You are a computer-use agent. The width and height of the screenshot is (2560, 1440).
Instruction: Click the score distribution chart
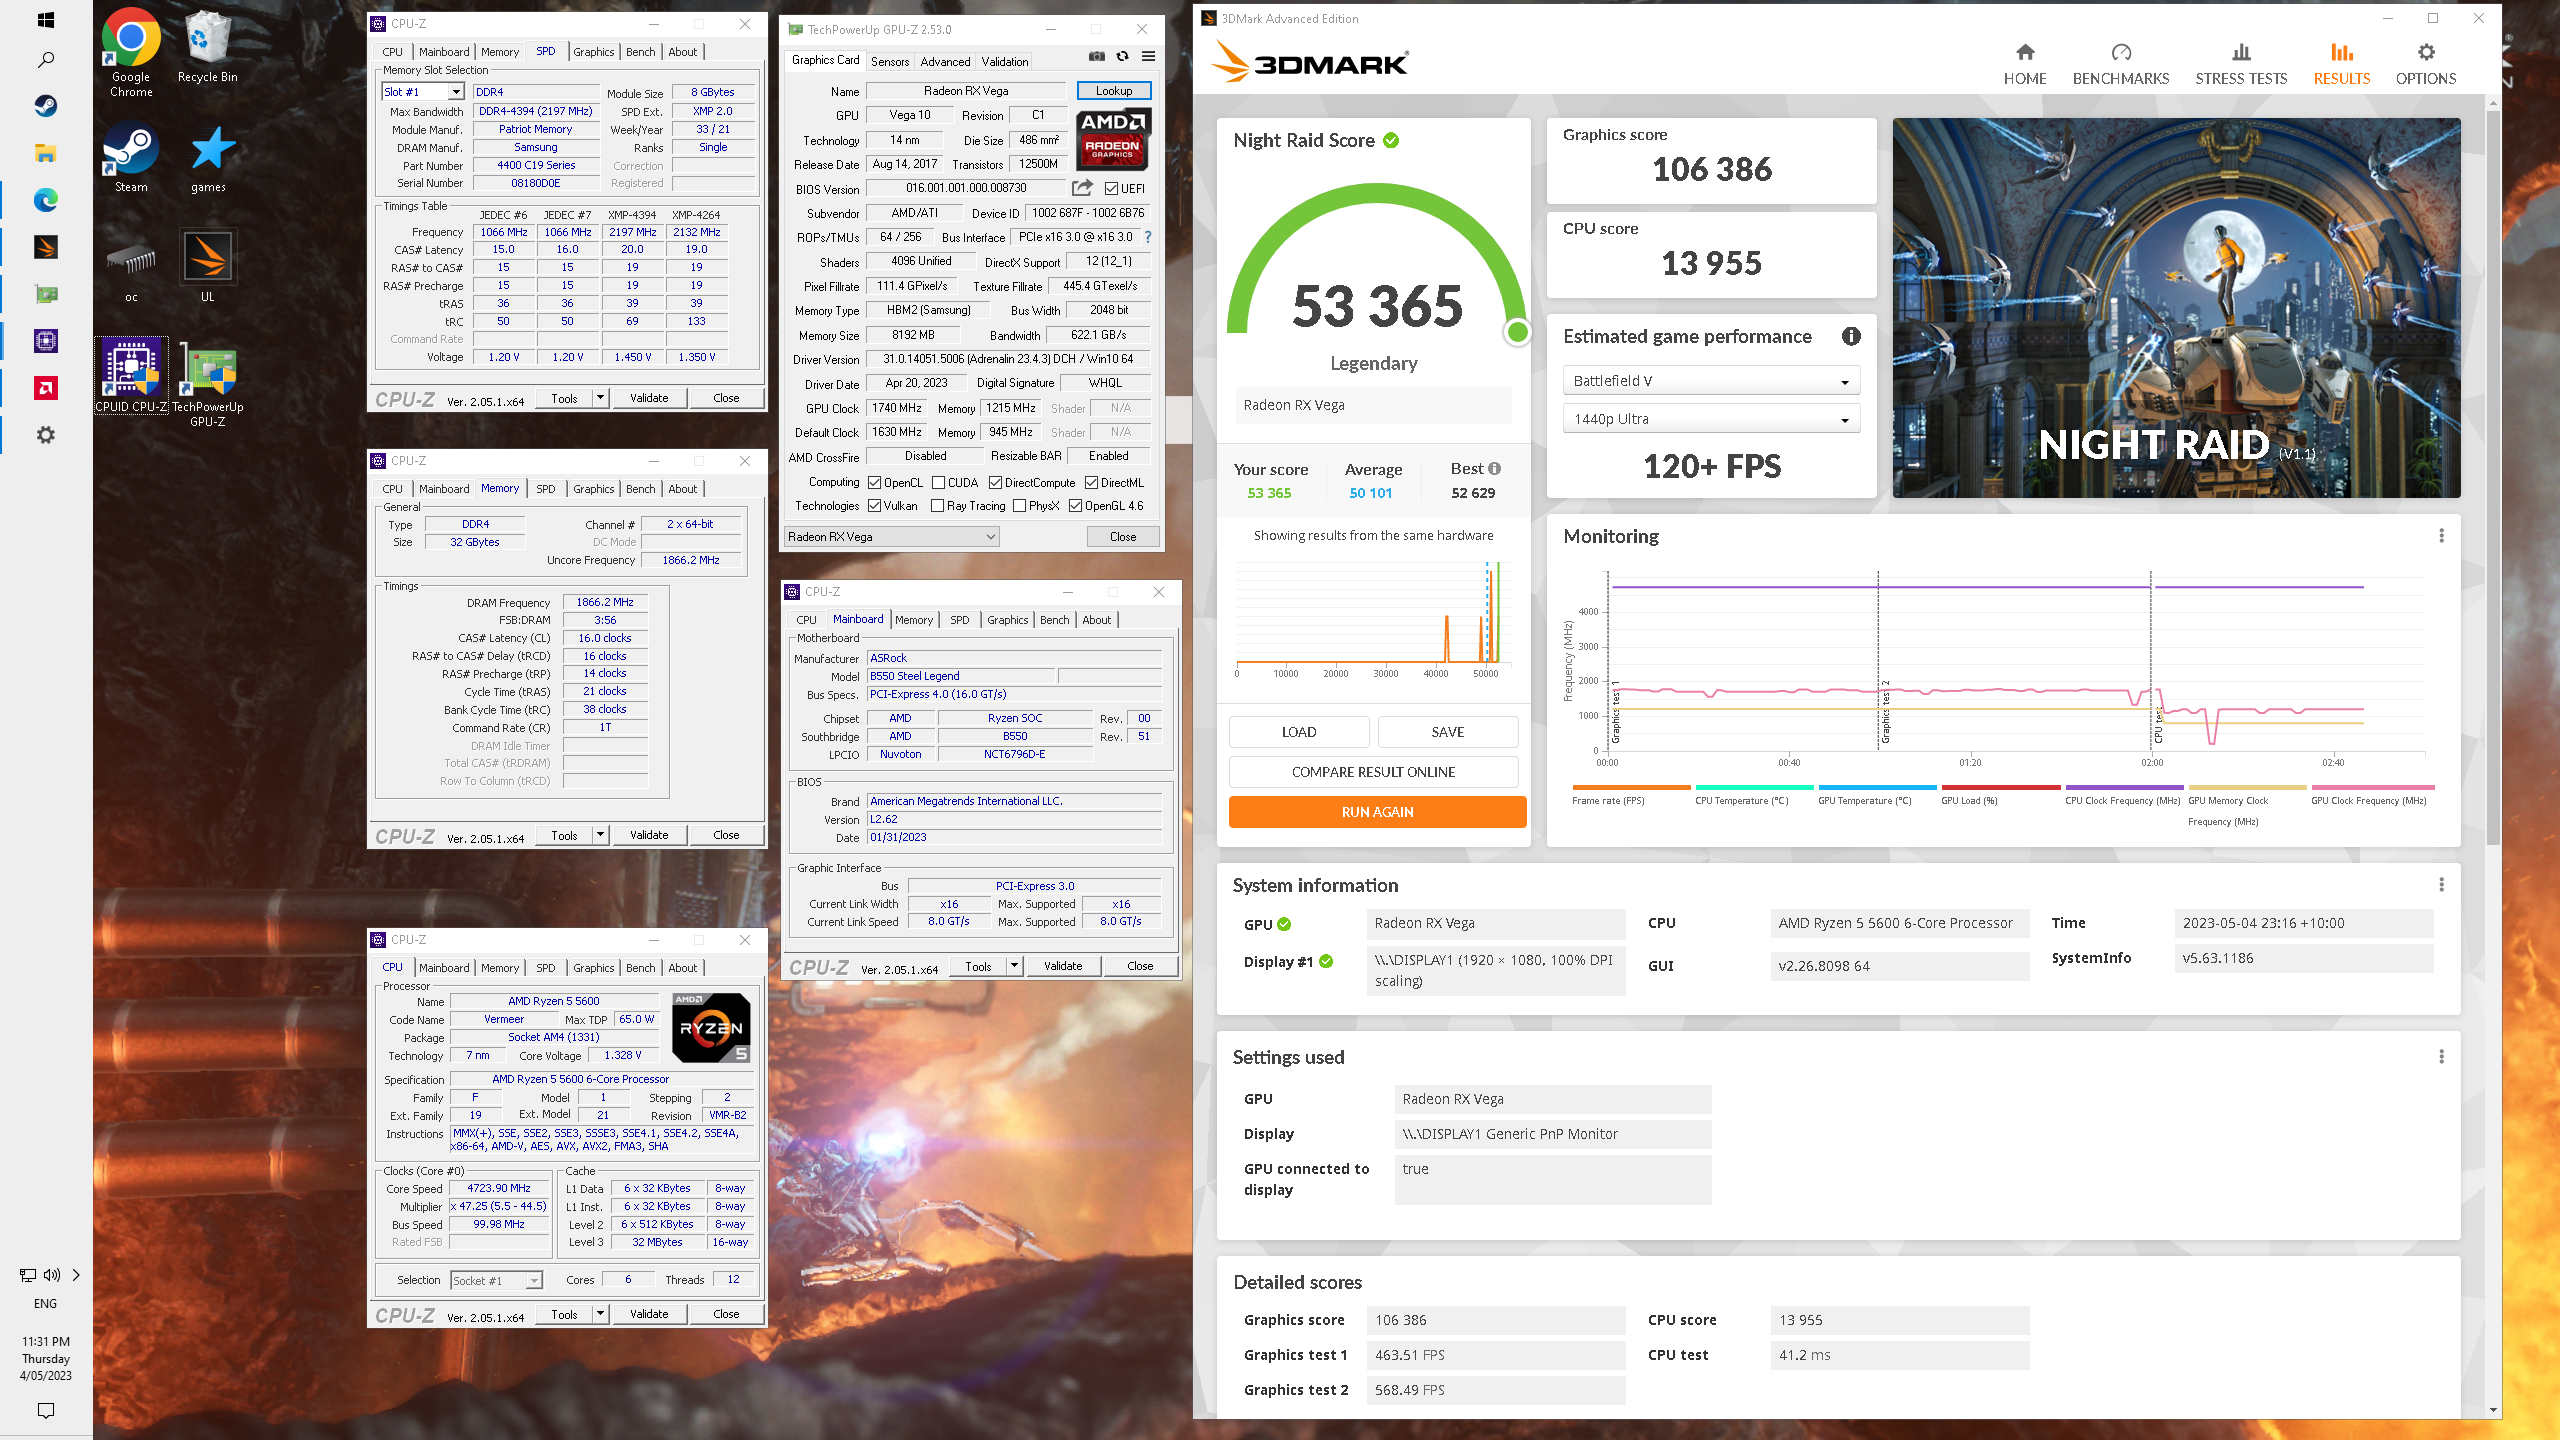[1372, 618]
